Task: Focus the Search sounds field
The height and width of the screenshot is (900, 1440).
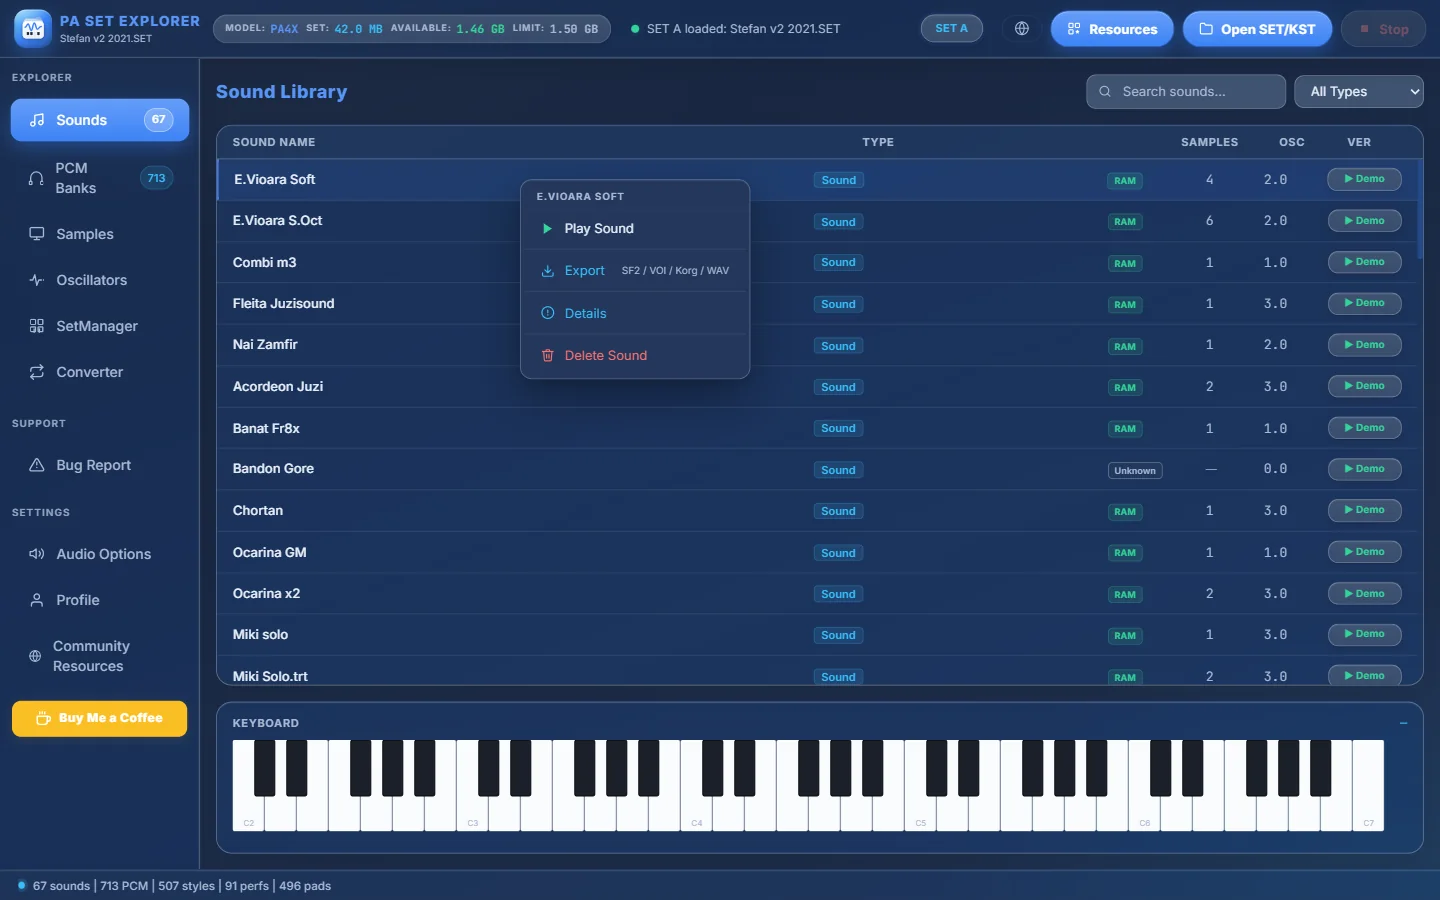Action: pos(1186,91)
